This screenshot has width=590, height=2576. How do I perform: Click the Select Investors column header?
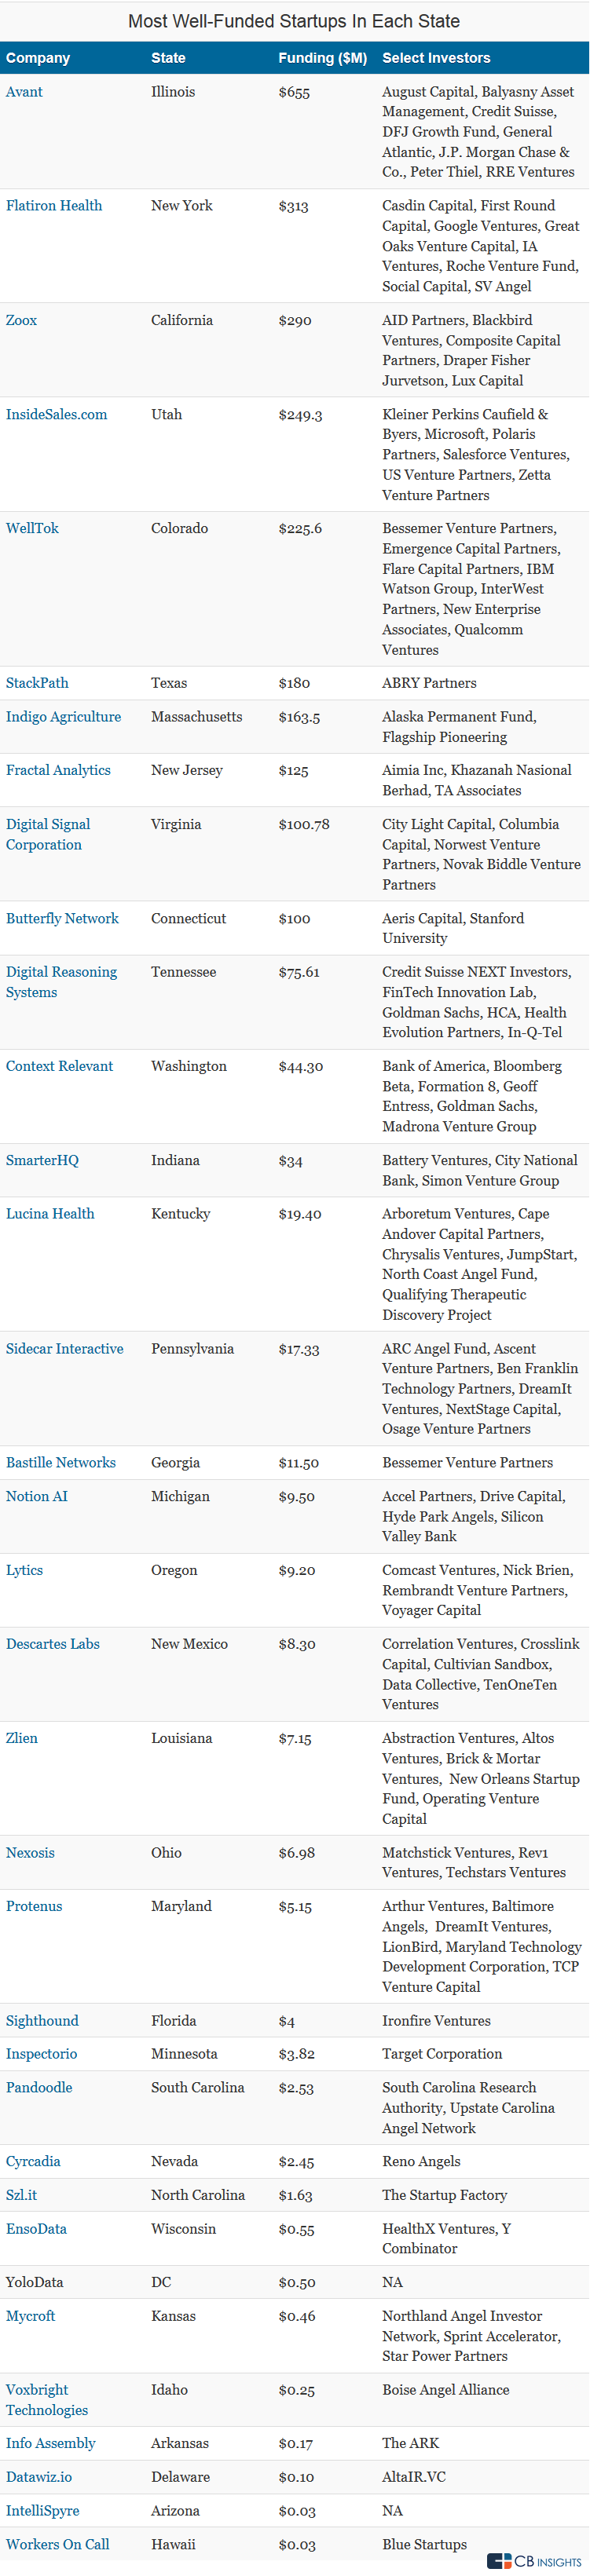(x=436, y=58)
